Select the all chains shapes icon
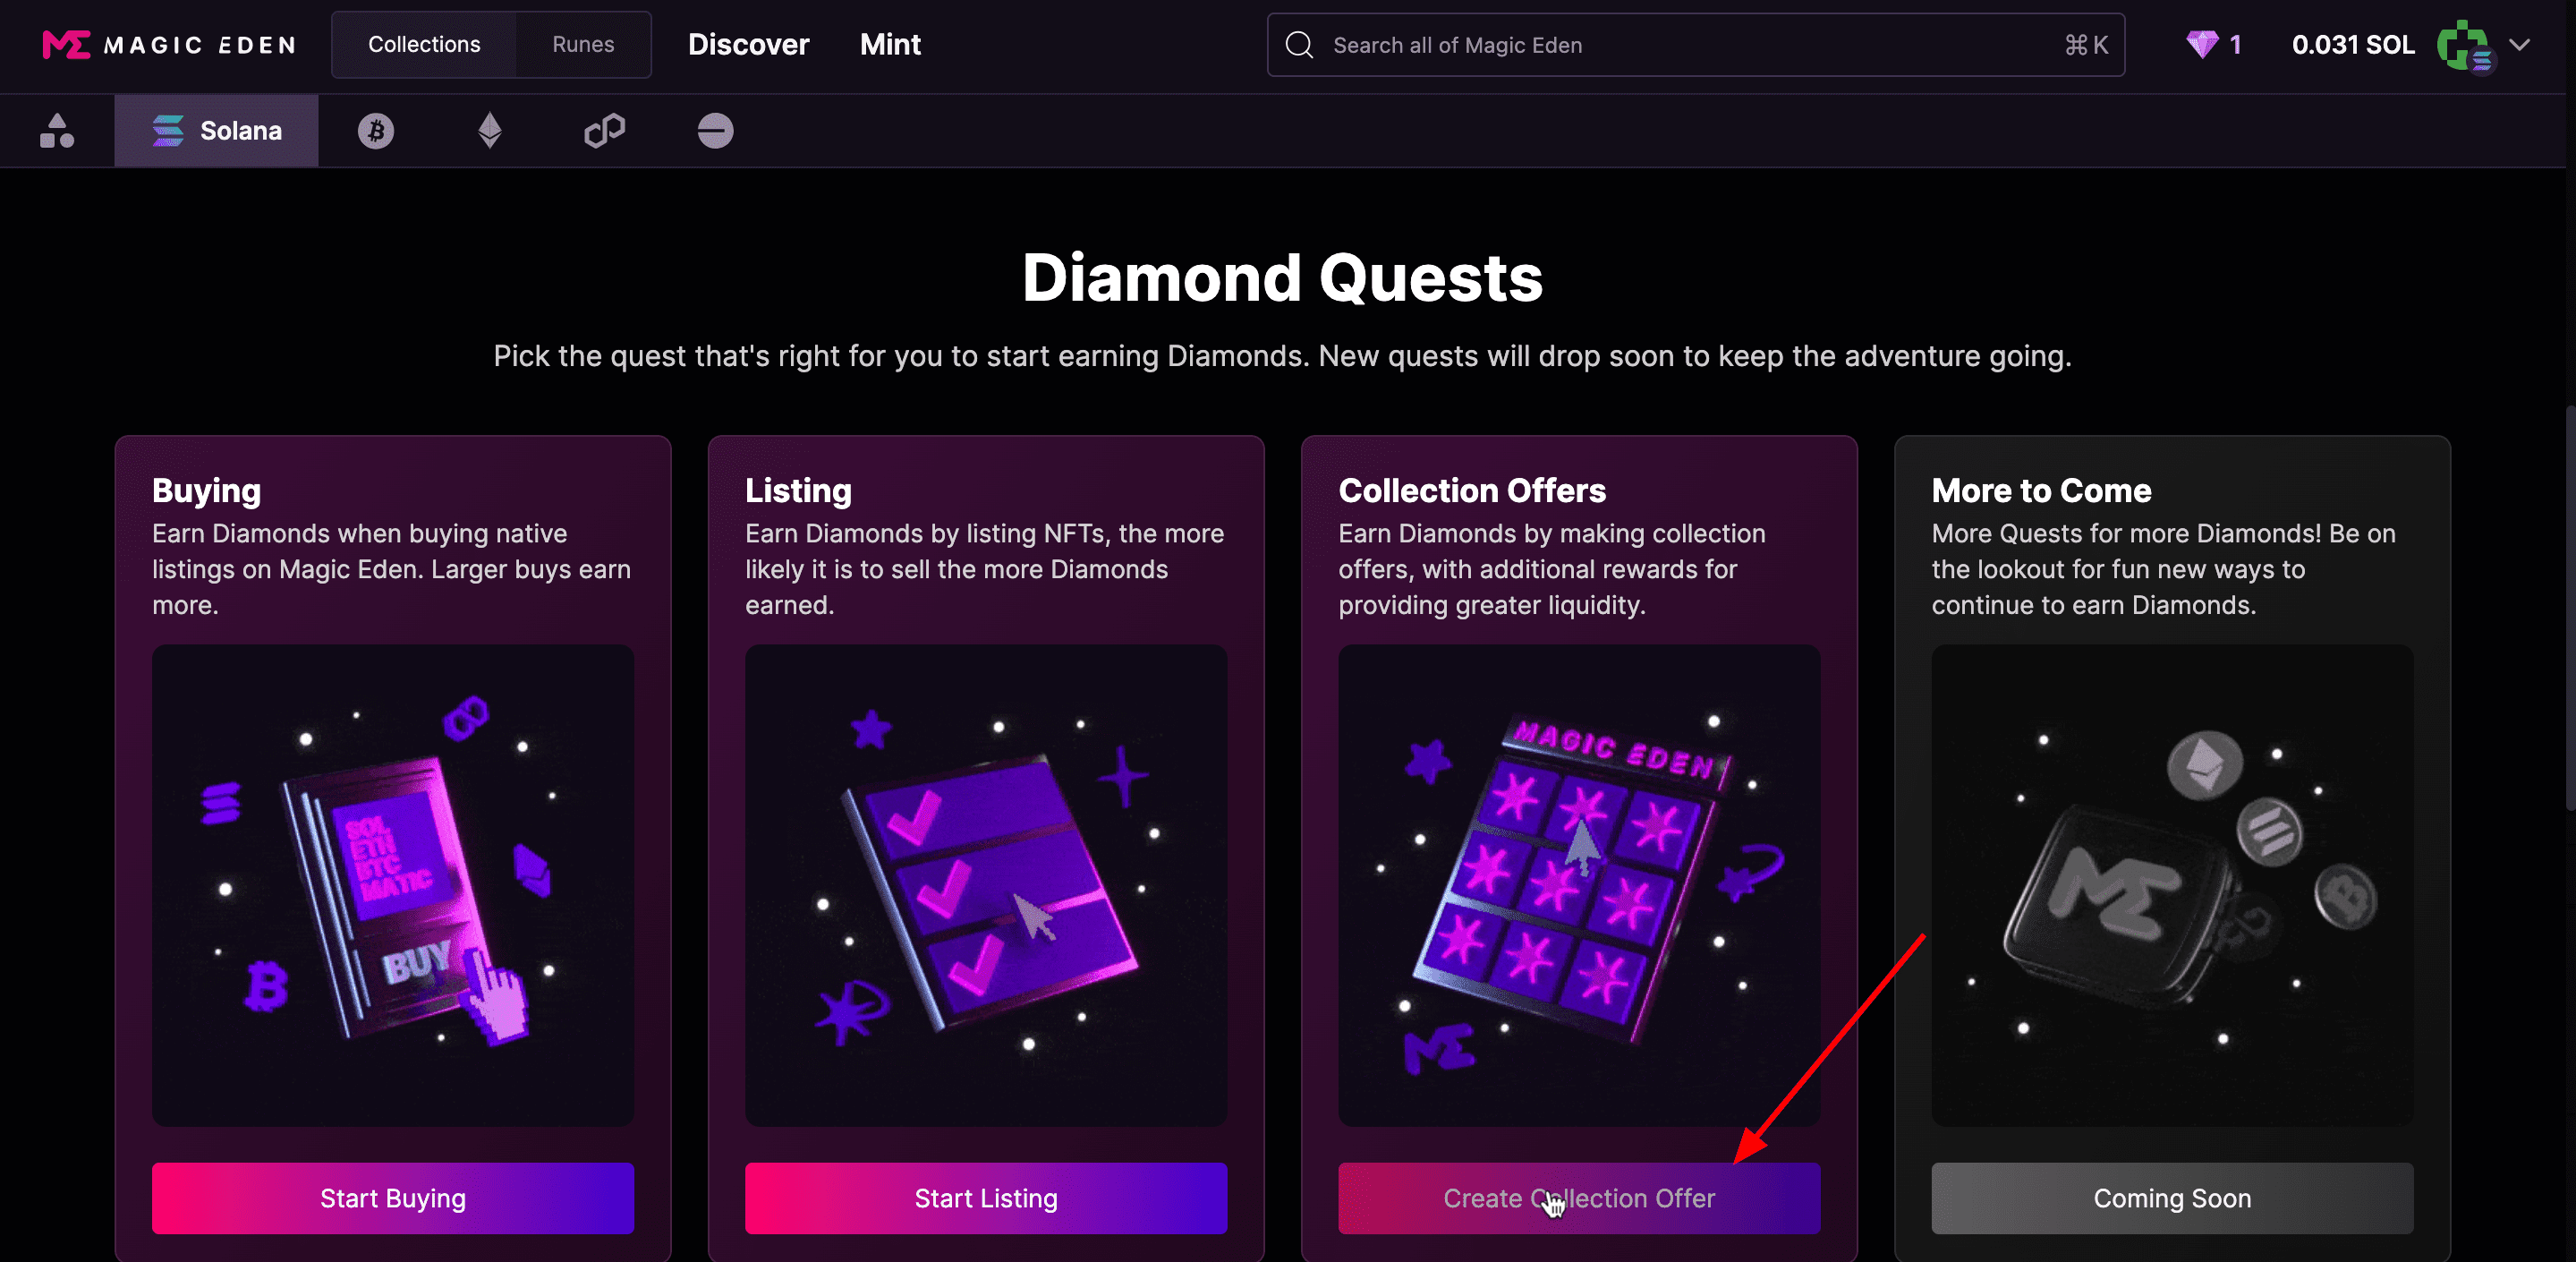 pyautogui.click(x=57, y=131)
